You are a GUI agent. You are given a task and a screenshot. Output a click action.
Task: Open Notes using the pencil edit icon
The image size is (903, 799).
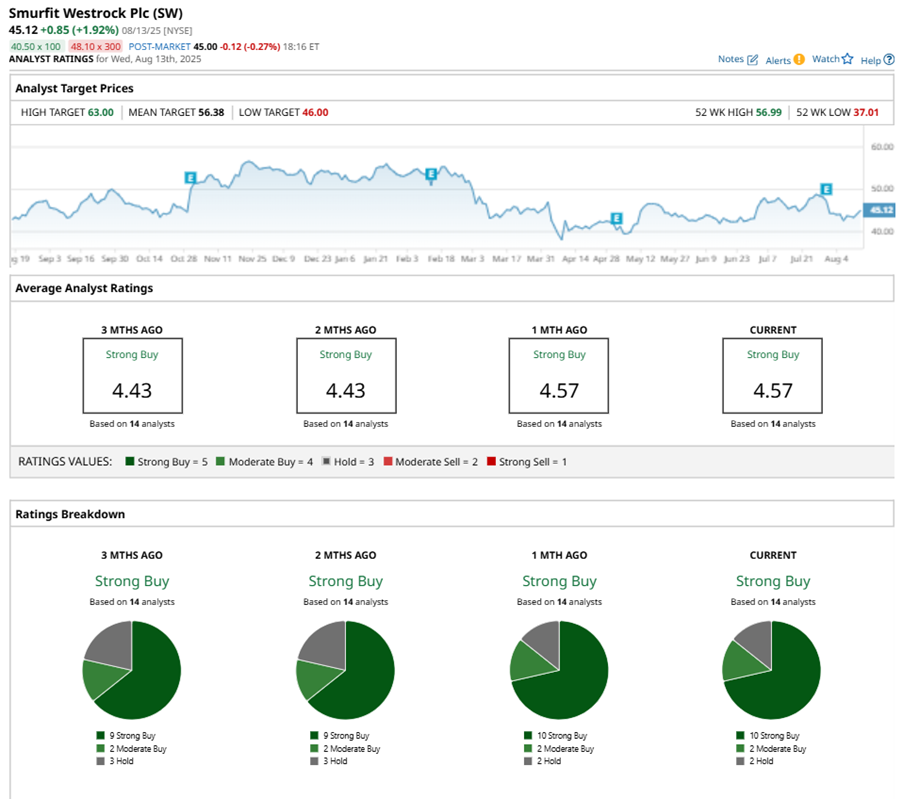click(752, 60)
